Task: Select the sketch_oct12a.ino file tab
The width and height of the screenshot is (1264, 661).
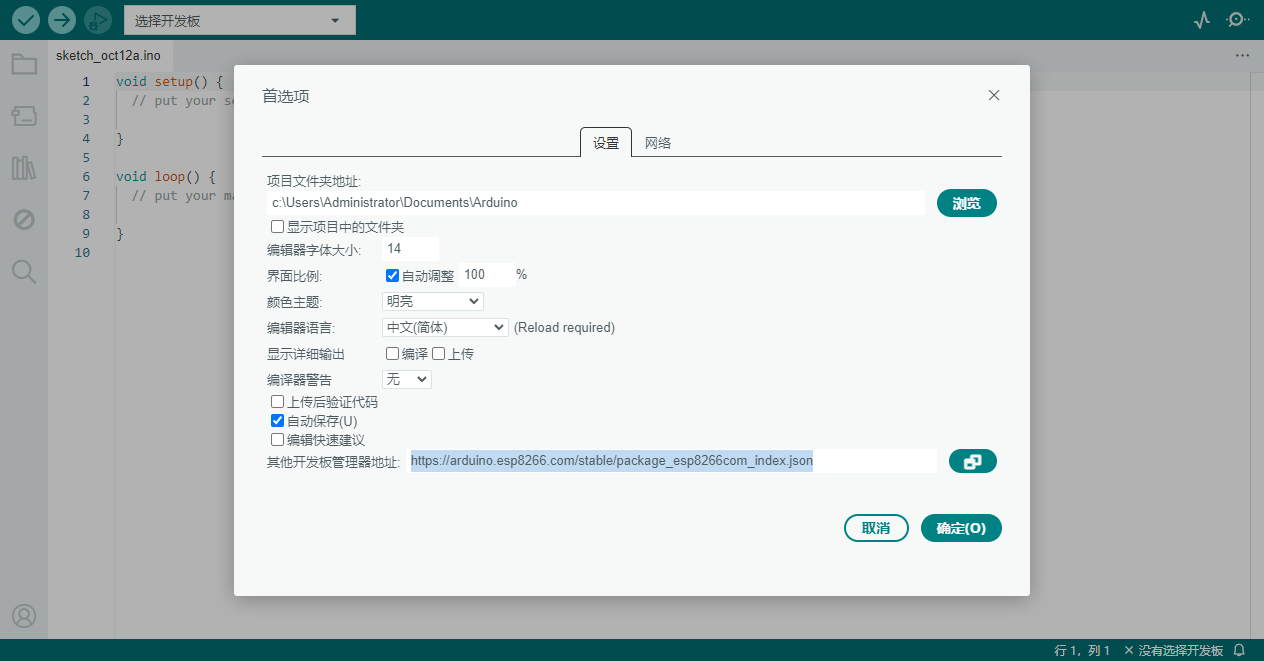Action: (x=110, y=56)
